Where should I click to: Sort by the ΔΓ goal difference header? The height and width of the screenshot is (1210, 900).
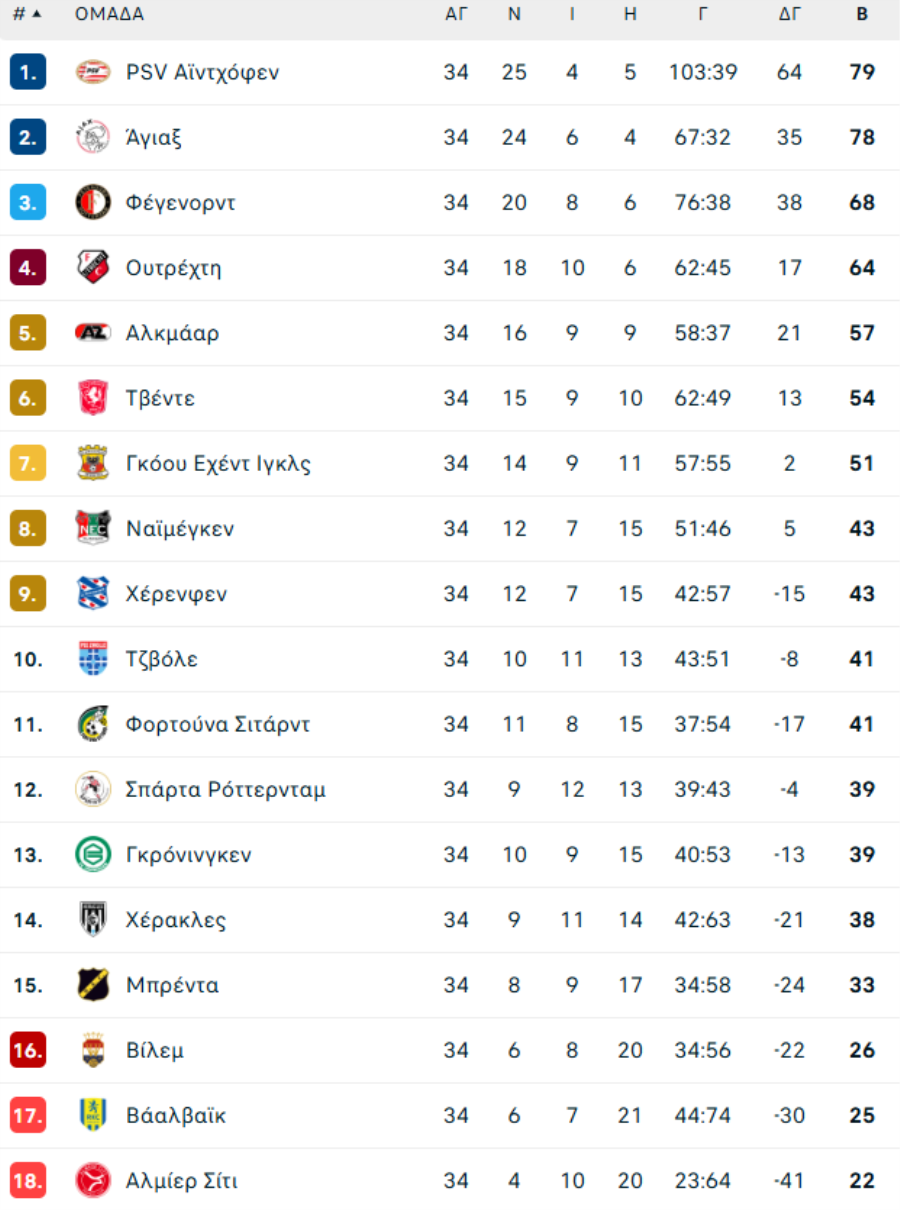click(x=790, y=14)
